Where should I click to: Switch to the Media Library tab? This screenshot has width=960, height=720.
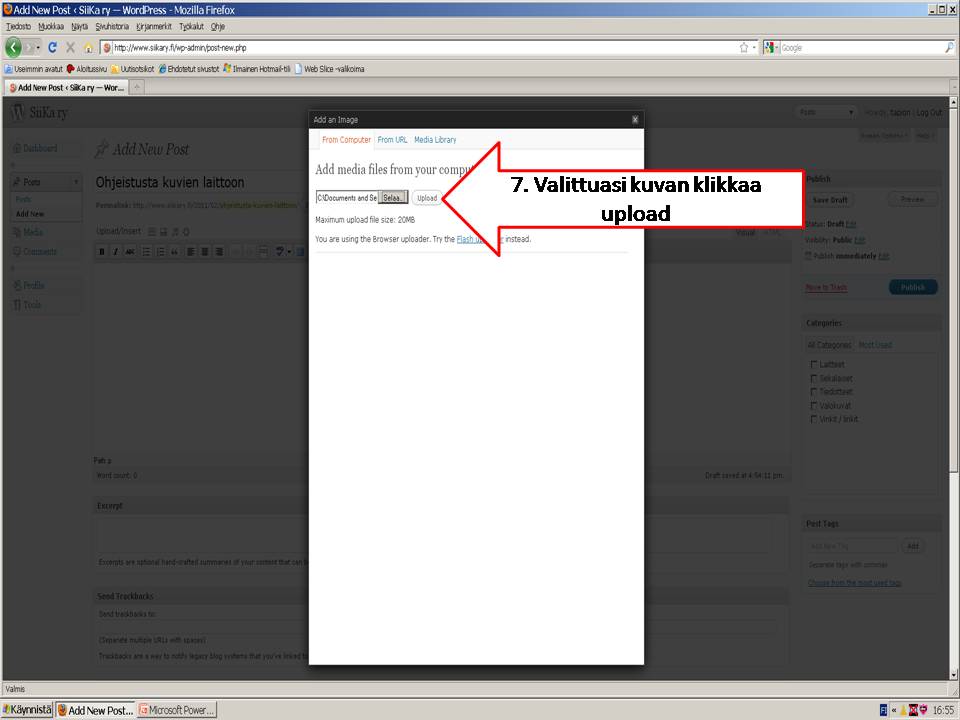435,140
